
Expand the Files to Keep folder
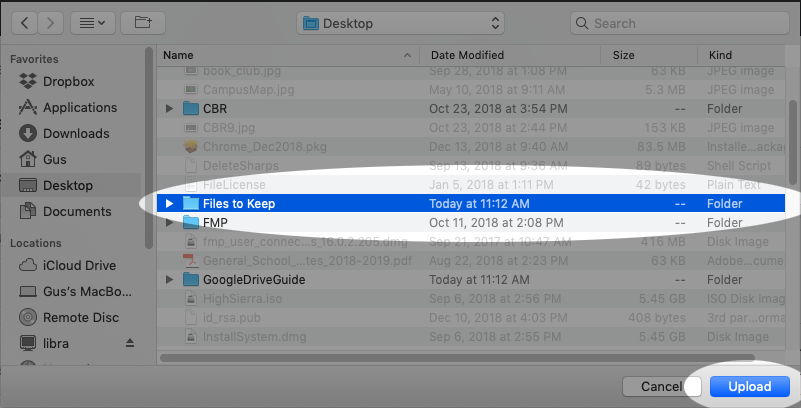point(169,204)
